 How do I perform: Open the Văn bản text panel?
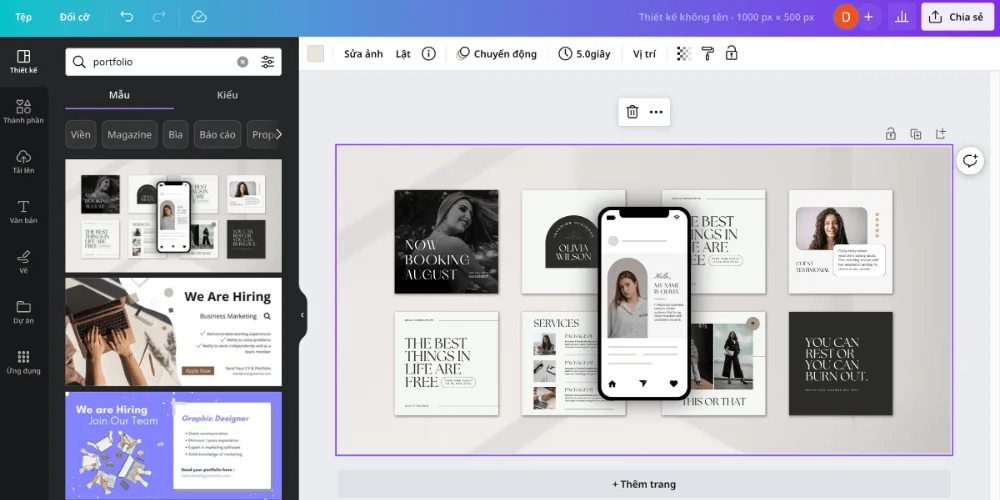point(24,212)
